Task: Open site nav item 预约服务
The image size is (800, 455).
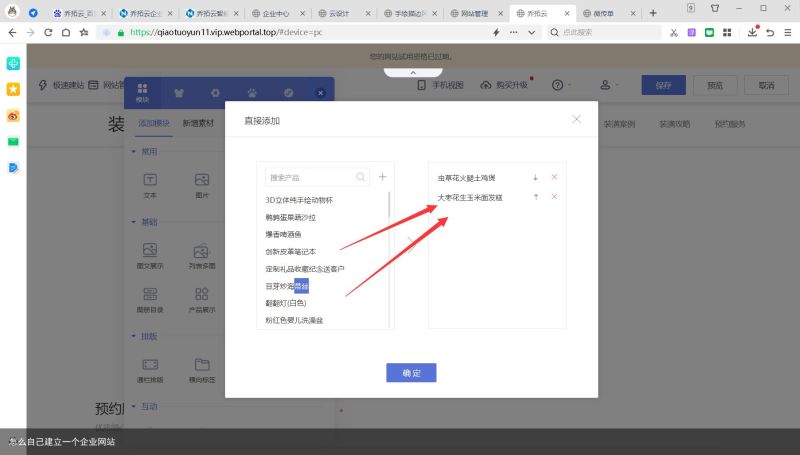Action: click(730, 124)
